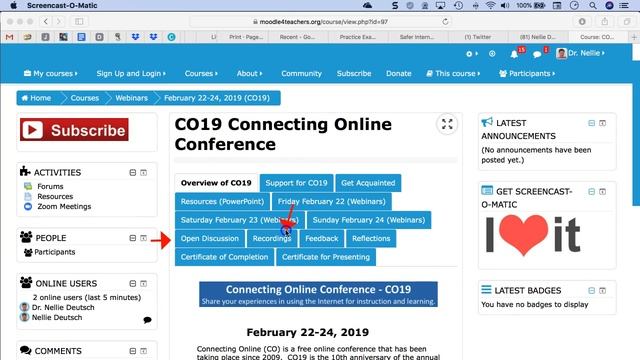
Task: Collapse the Get Screencast-O-Matic block
Action: click(x=591, y=191)
